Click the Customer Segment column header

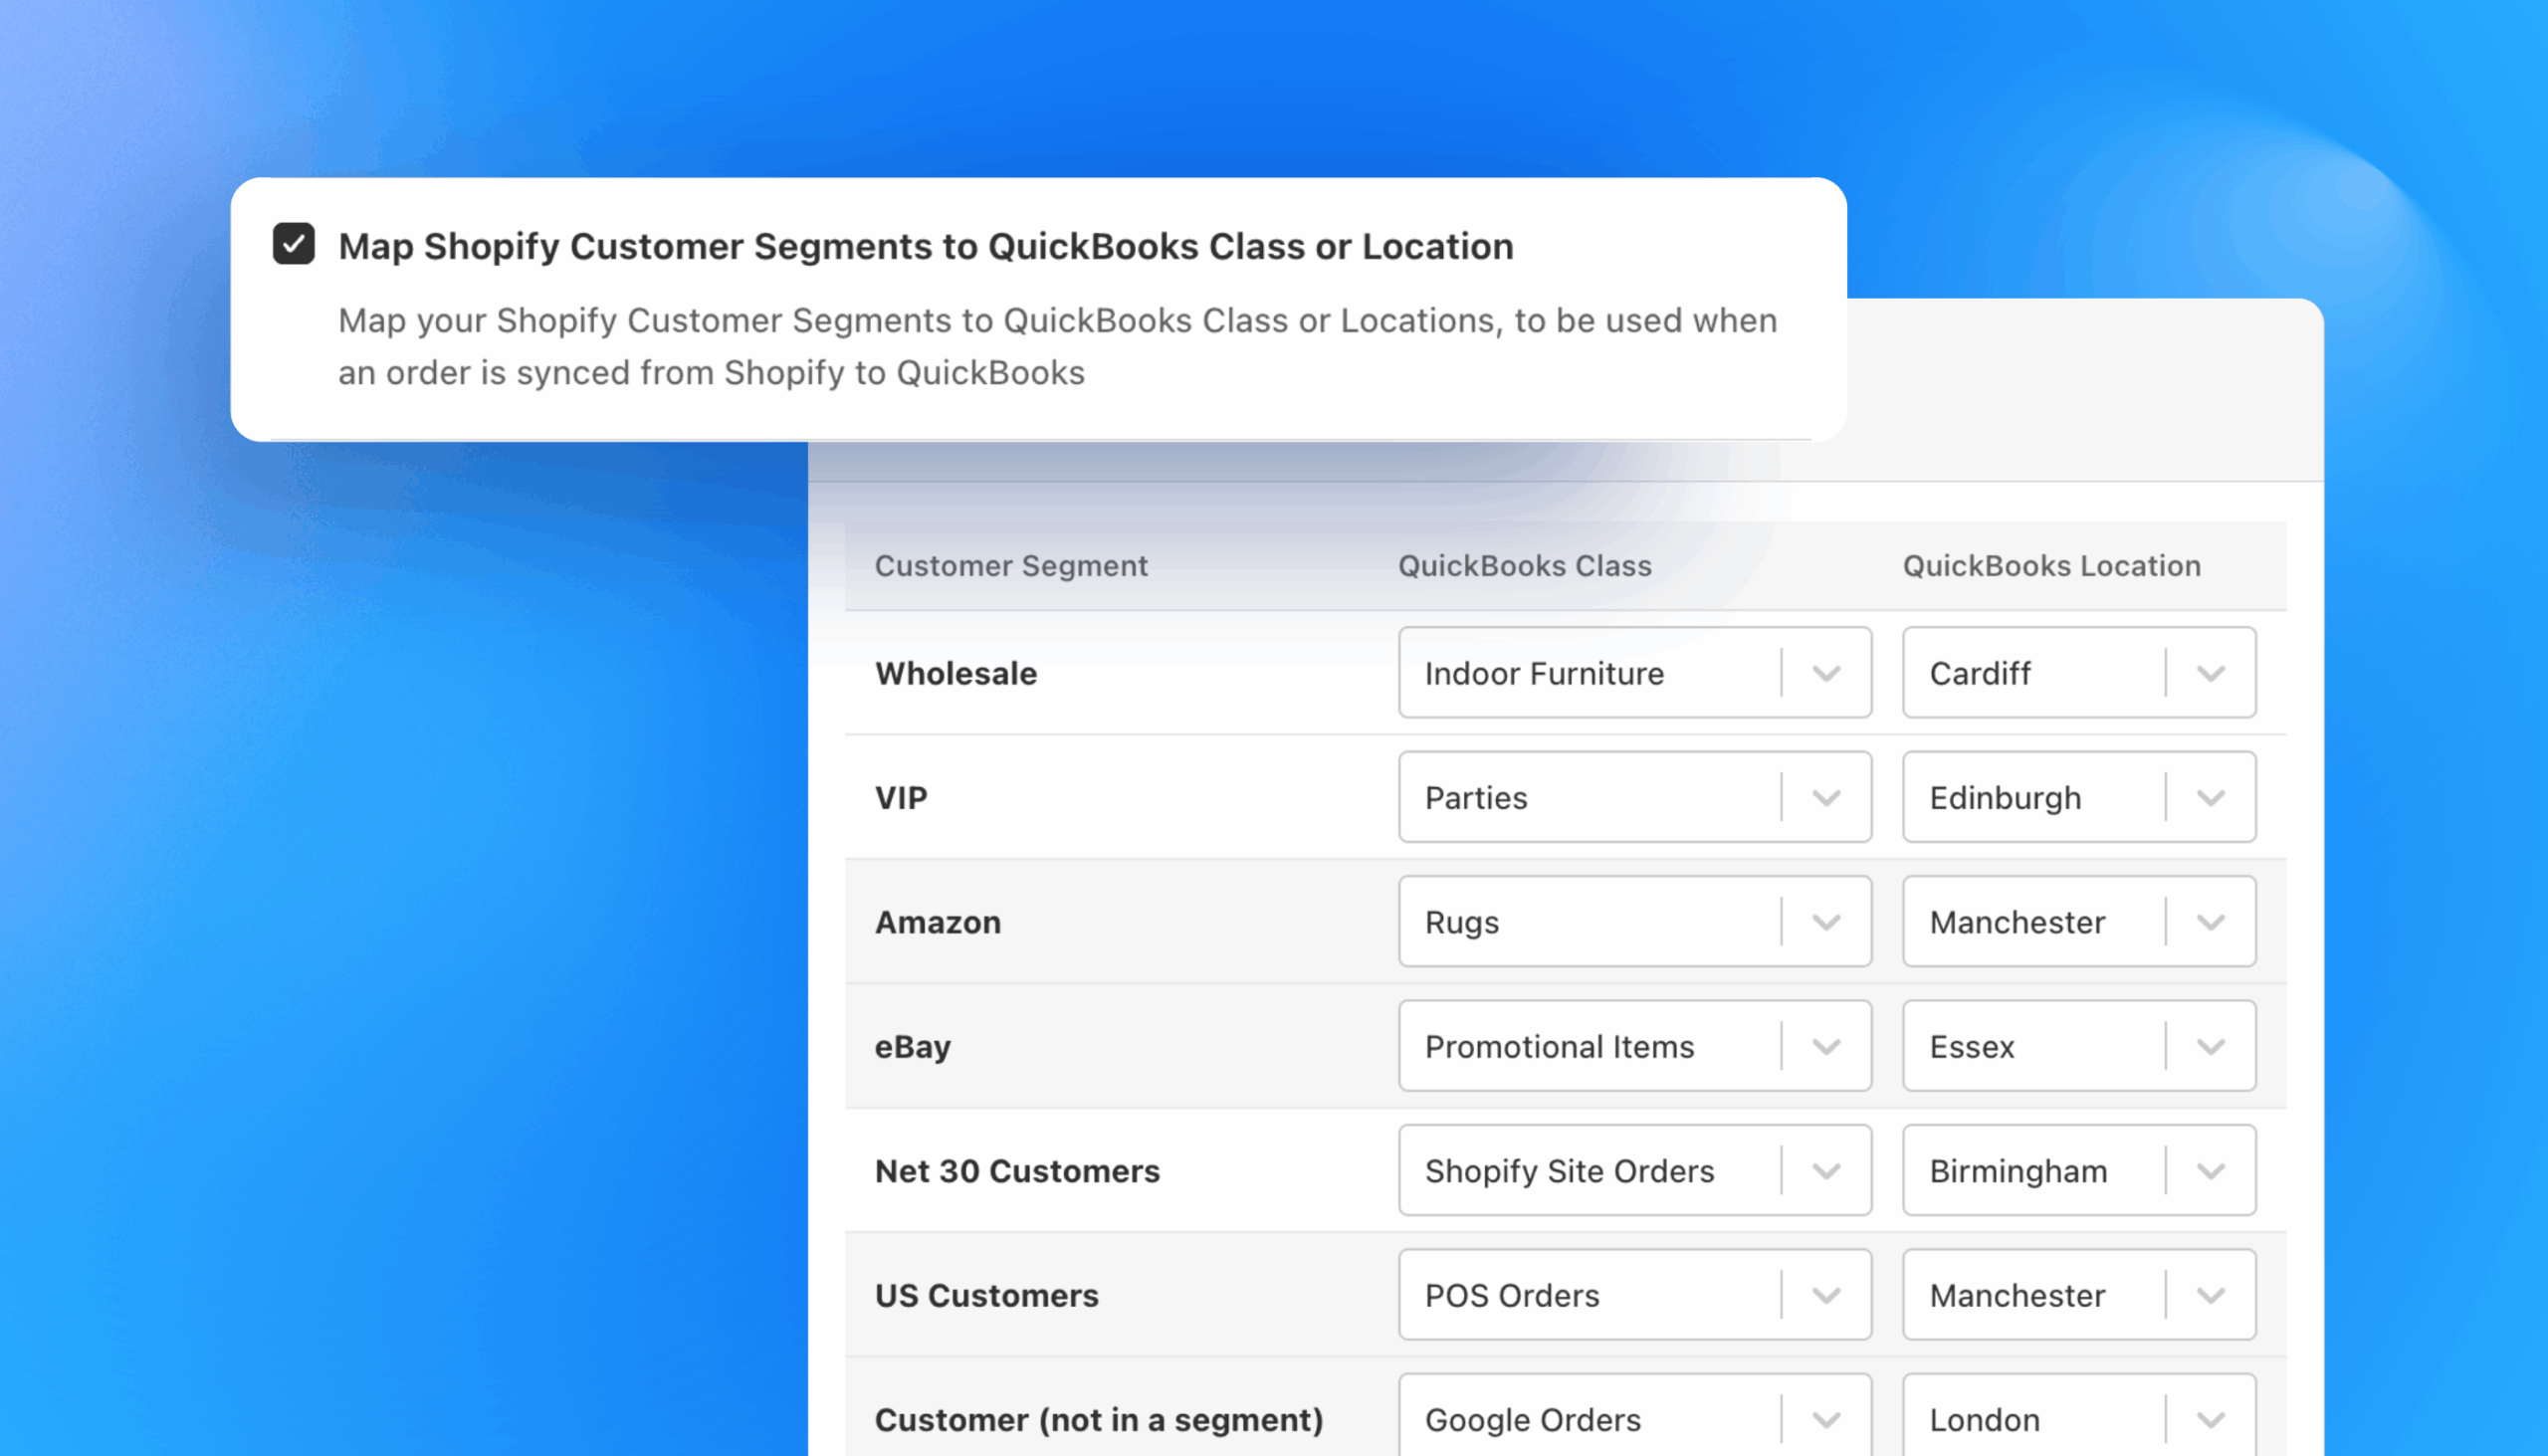tap(1011, 565)
